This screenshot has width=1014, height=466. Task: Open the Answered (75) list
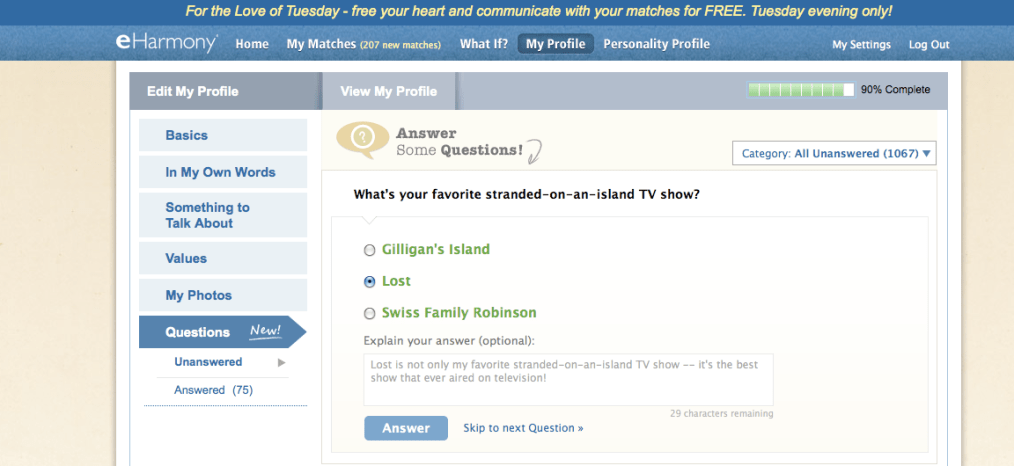[x=213, y=390]
